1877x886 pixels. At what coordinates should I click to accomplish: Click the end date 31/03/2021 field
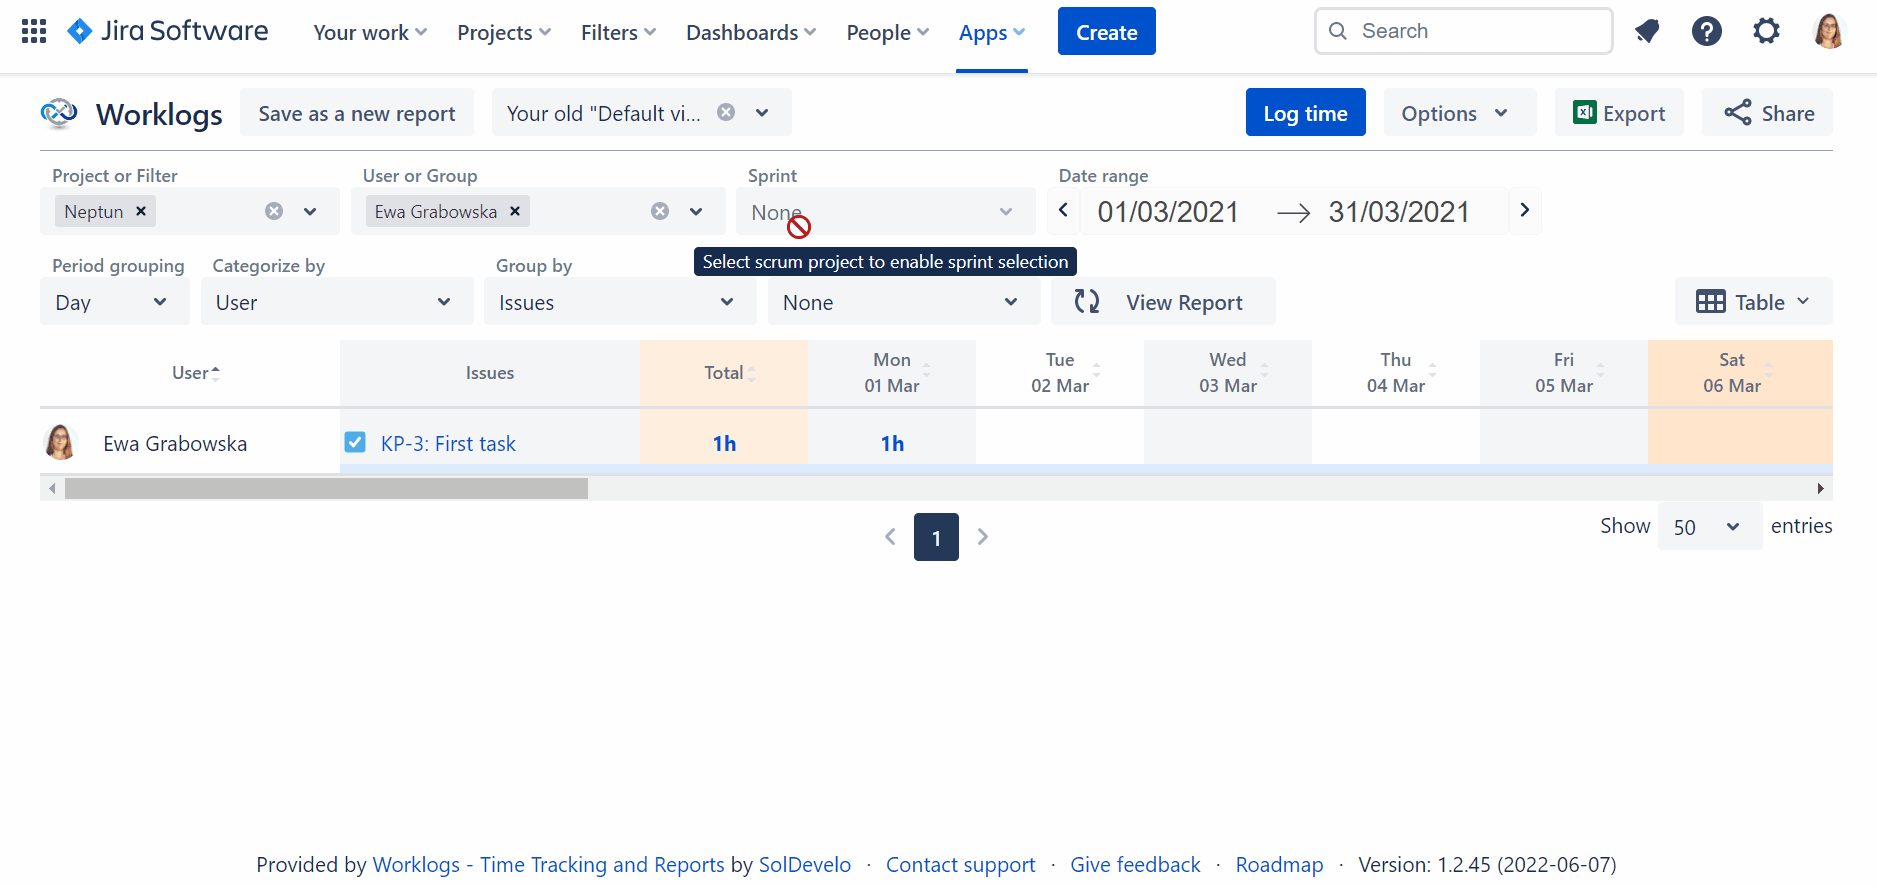[1399, 211]
